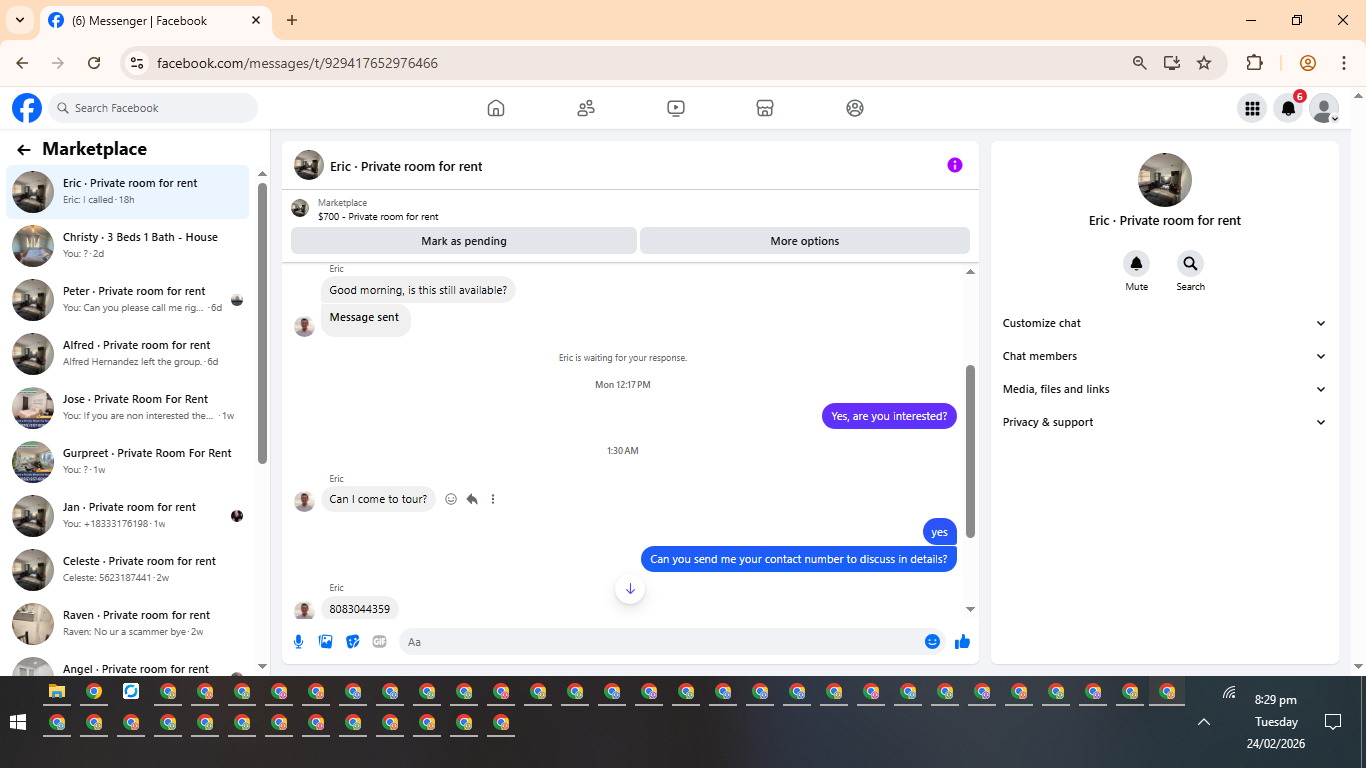Open more options for tour message
The image size is (1366, 768).
[x=493, y=499]
